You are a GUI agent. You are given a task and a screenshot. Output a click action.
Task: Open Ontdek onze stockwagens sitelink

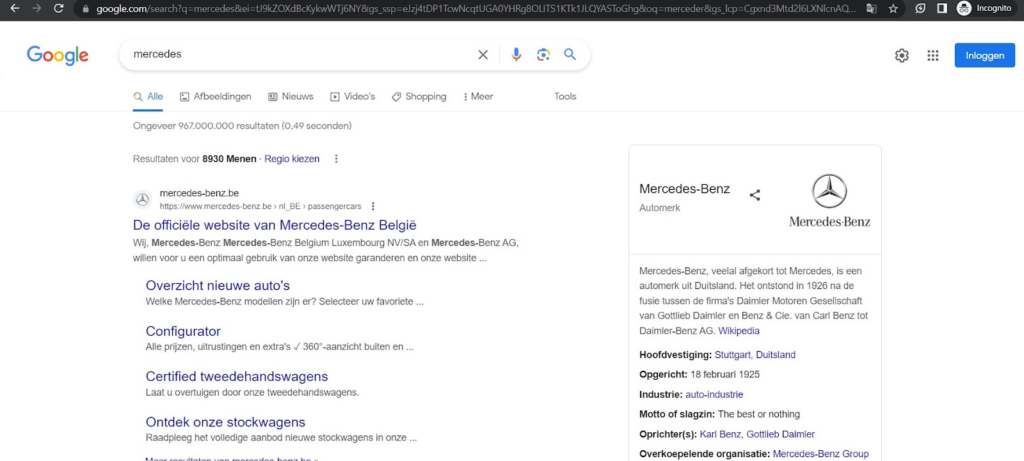click(x=225, y=422)
